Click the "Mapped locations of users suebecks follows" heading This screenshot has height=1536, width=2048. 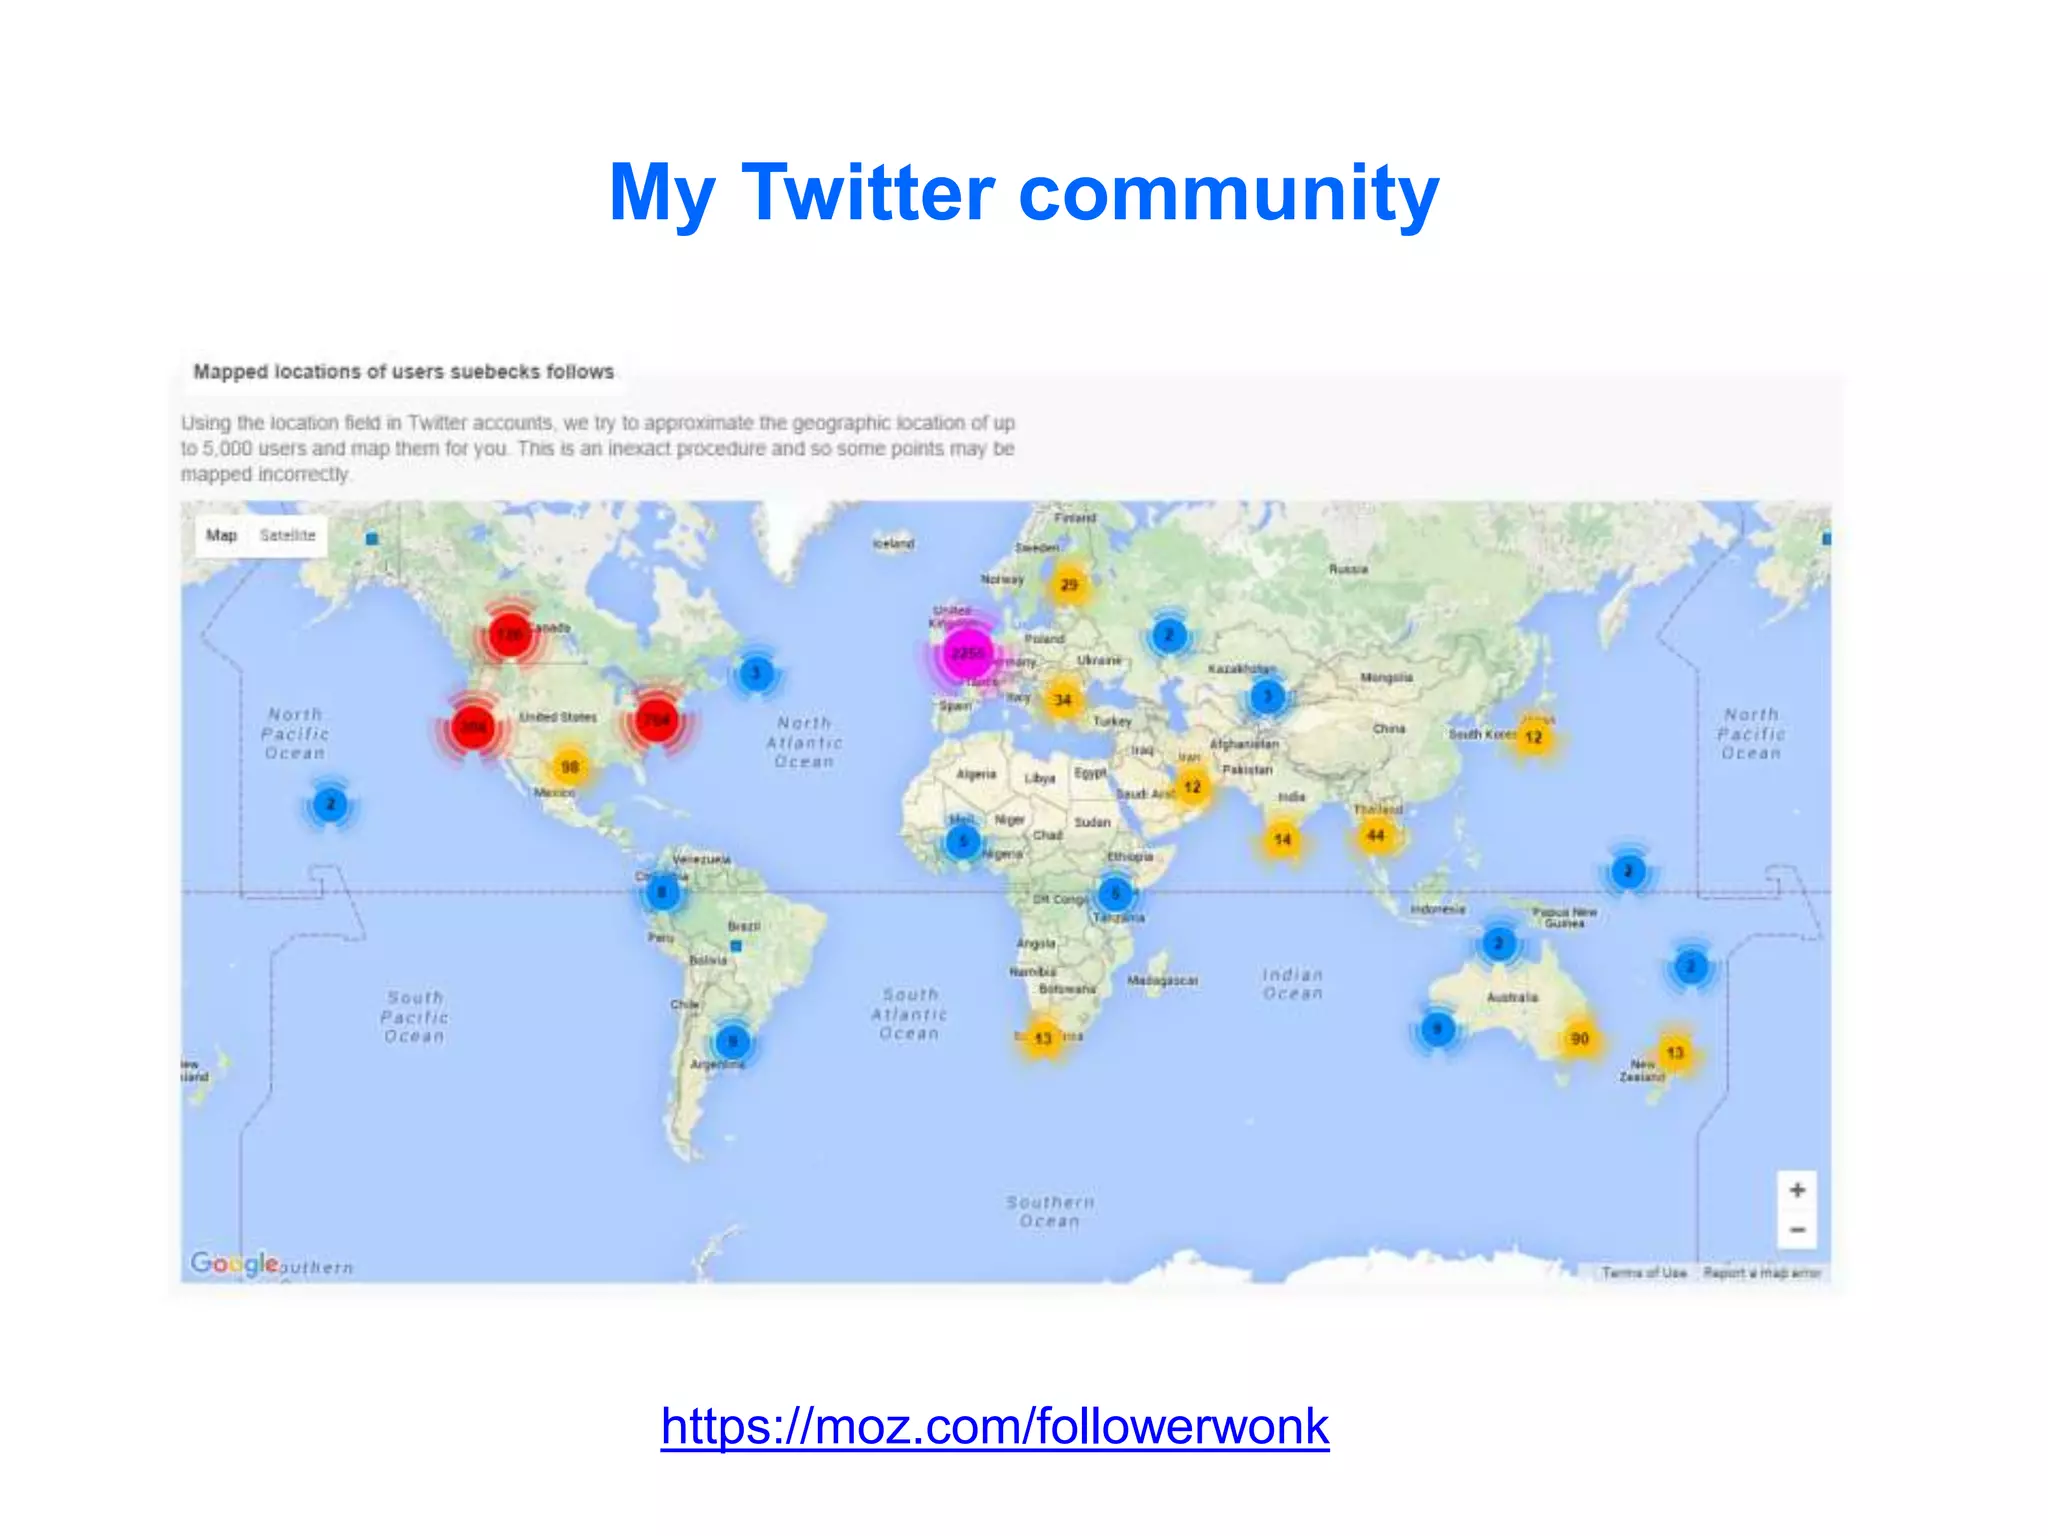point(404,372)
